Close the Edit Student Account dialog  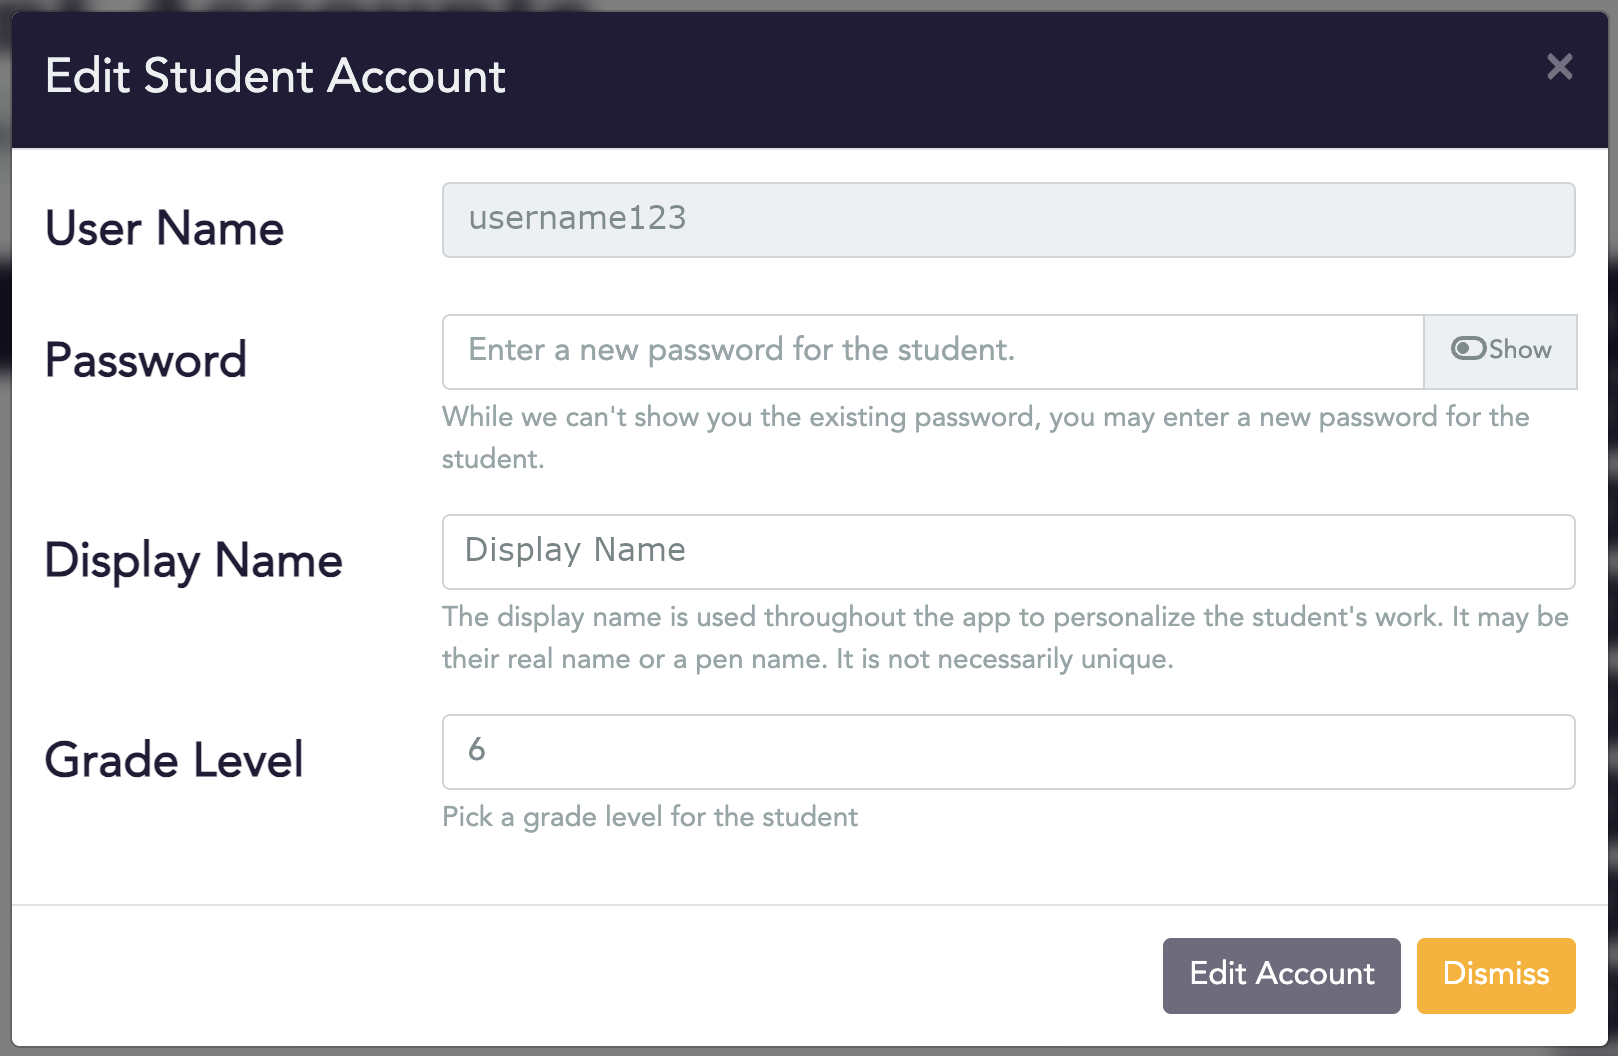click(x=1559, y=67)
